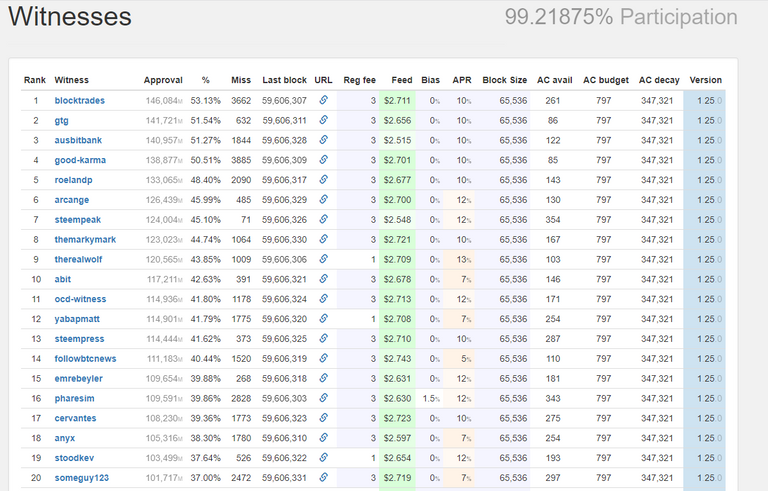This screenshot has width=768, height=491.
Task: Open the stoodkev witness profile
Action: [x=74, y=458]
